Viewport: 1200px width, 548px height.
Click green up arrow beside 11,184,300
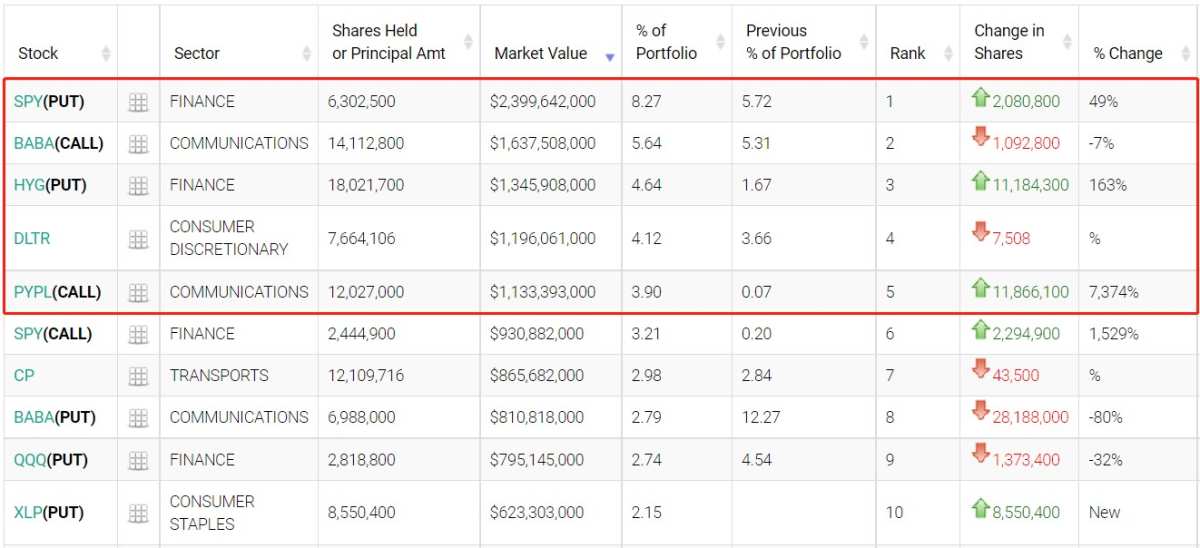tap(980, 180)
